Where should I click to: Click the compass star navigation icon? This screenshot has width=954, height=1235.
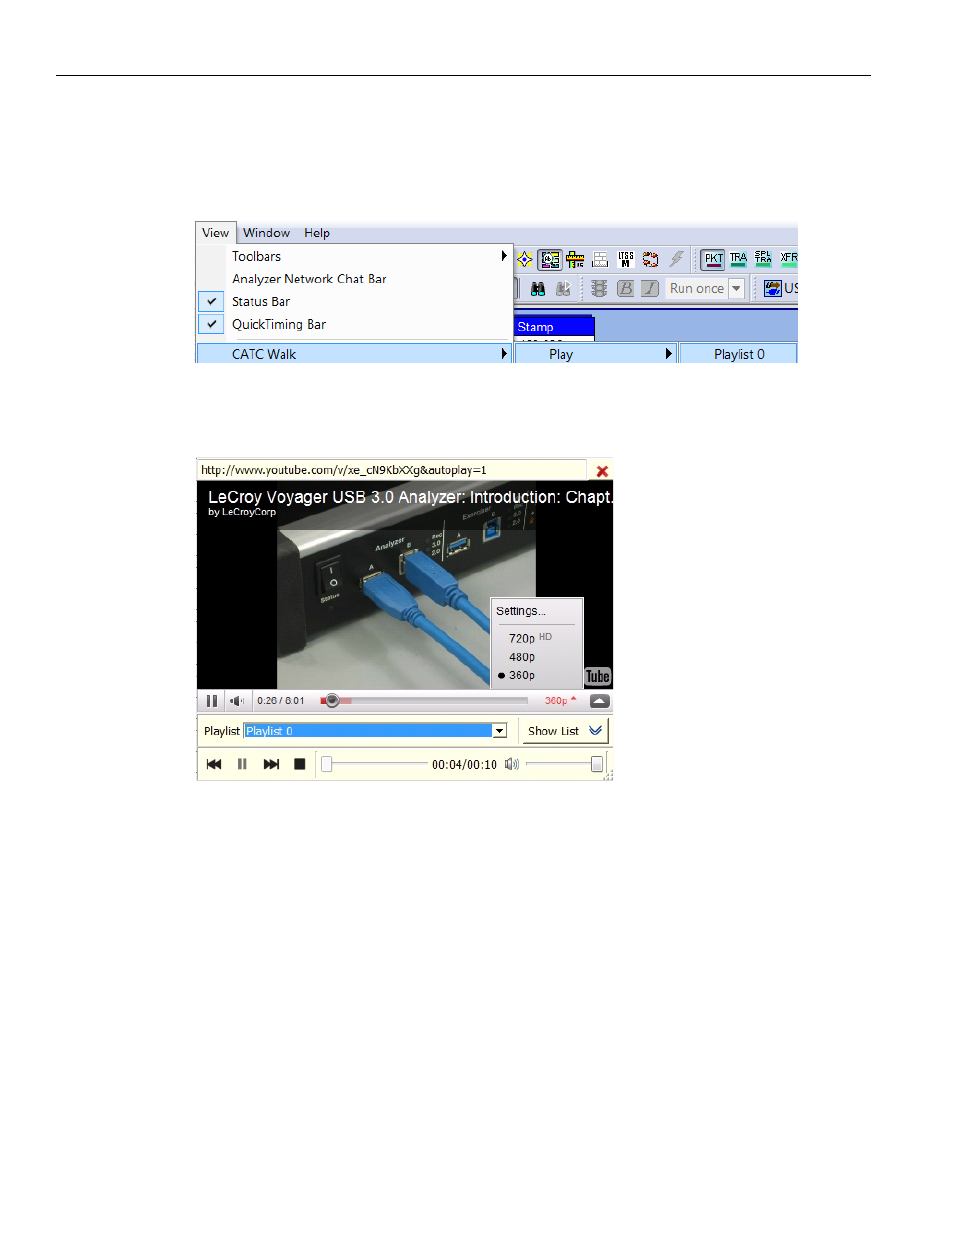point(524,260)
